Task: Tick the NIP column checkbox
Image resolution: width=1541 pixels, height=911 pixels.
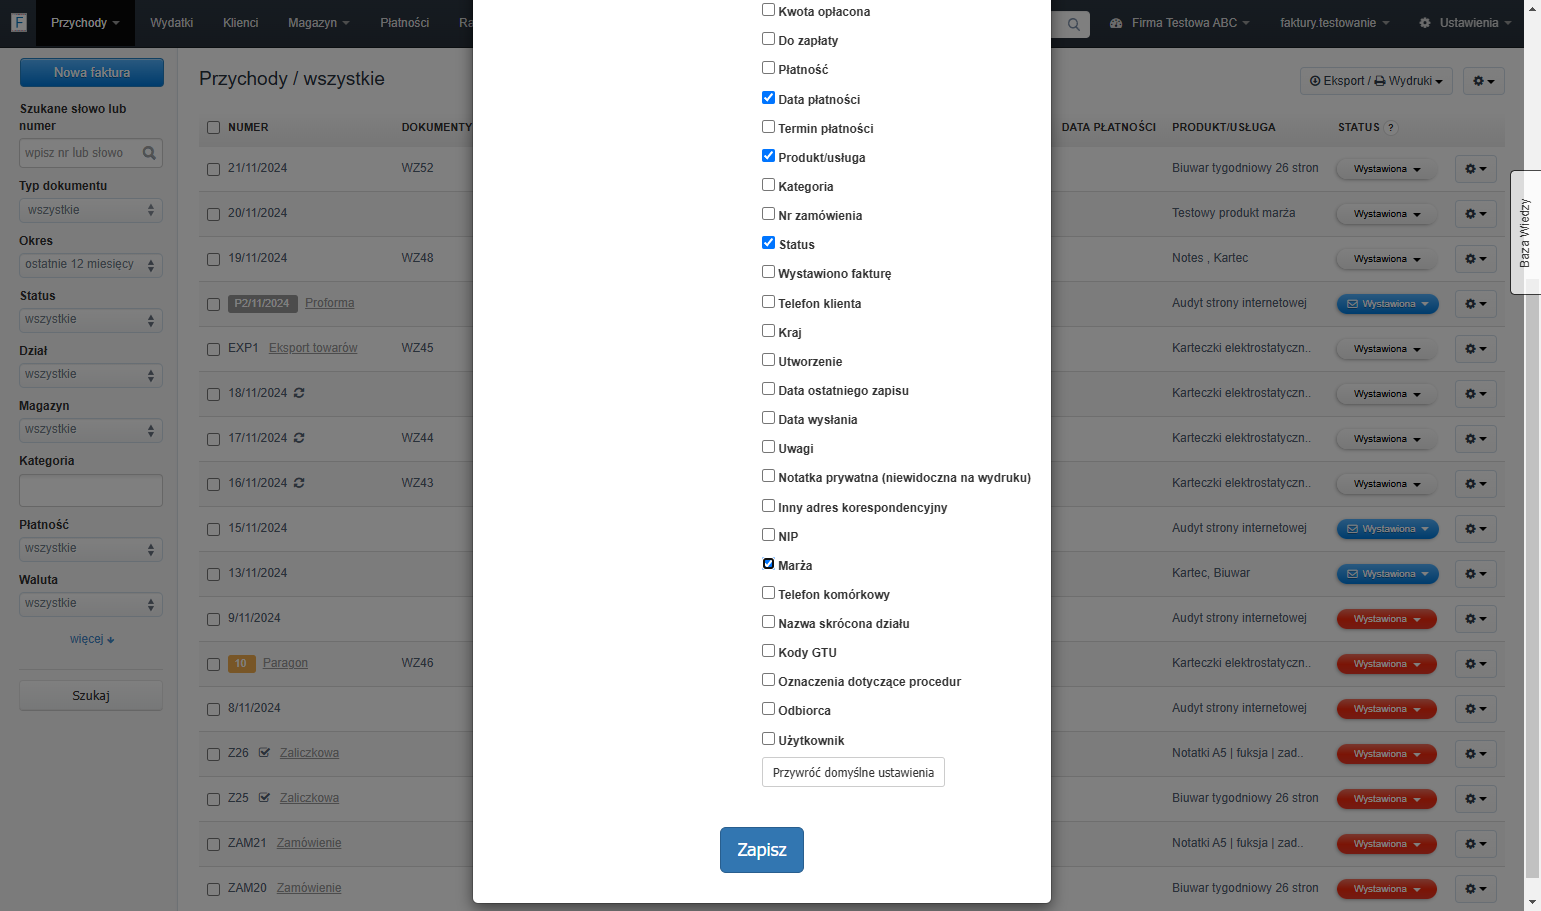Action: [x=768, y=535]
